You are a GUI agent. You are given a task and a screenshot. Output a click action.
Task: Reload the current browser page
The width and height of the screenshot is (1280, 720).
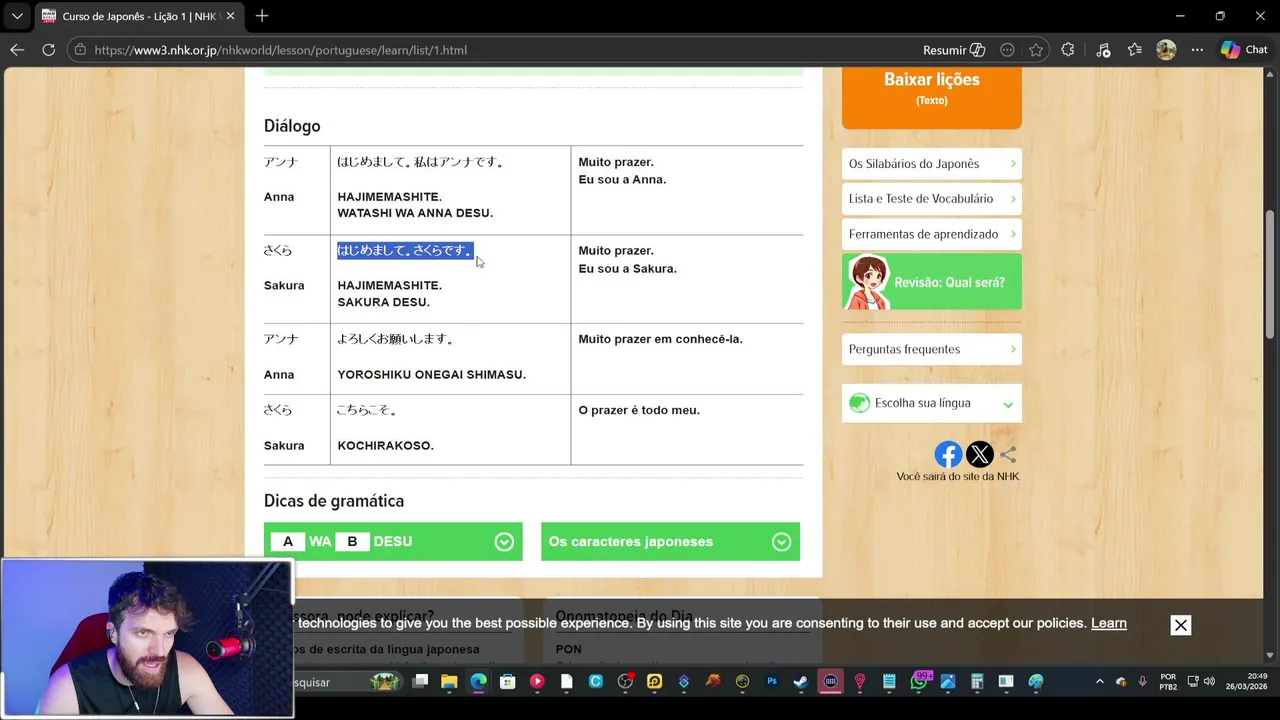(48, 50)
